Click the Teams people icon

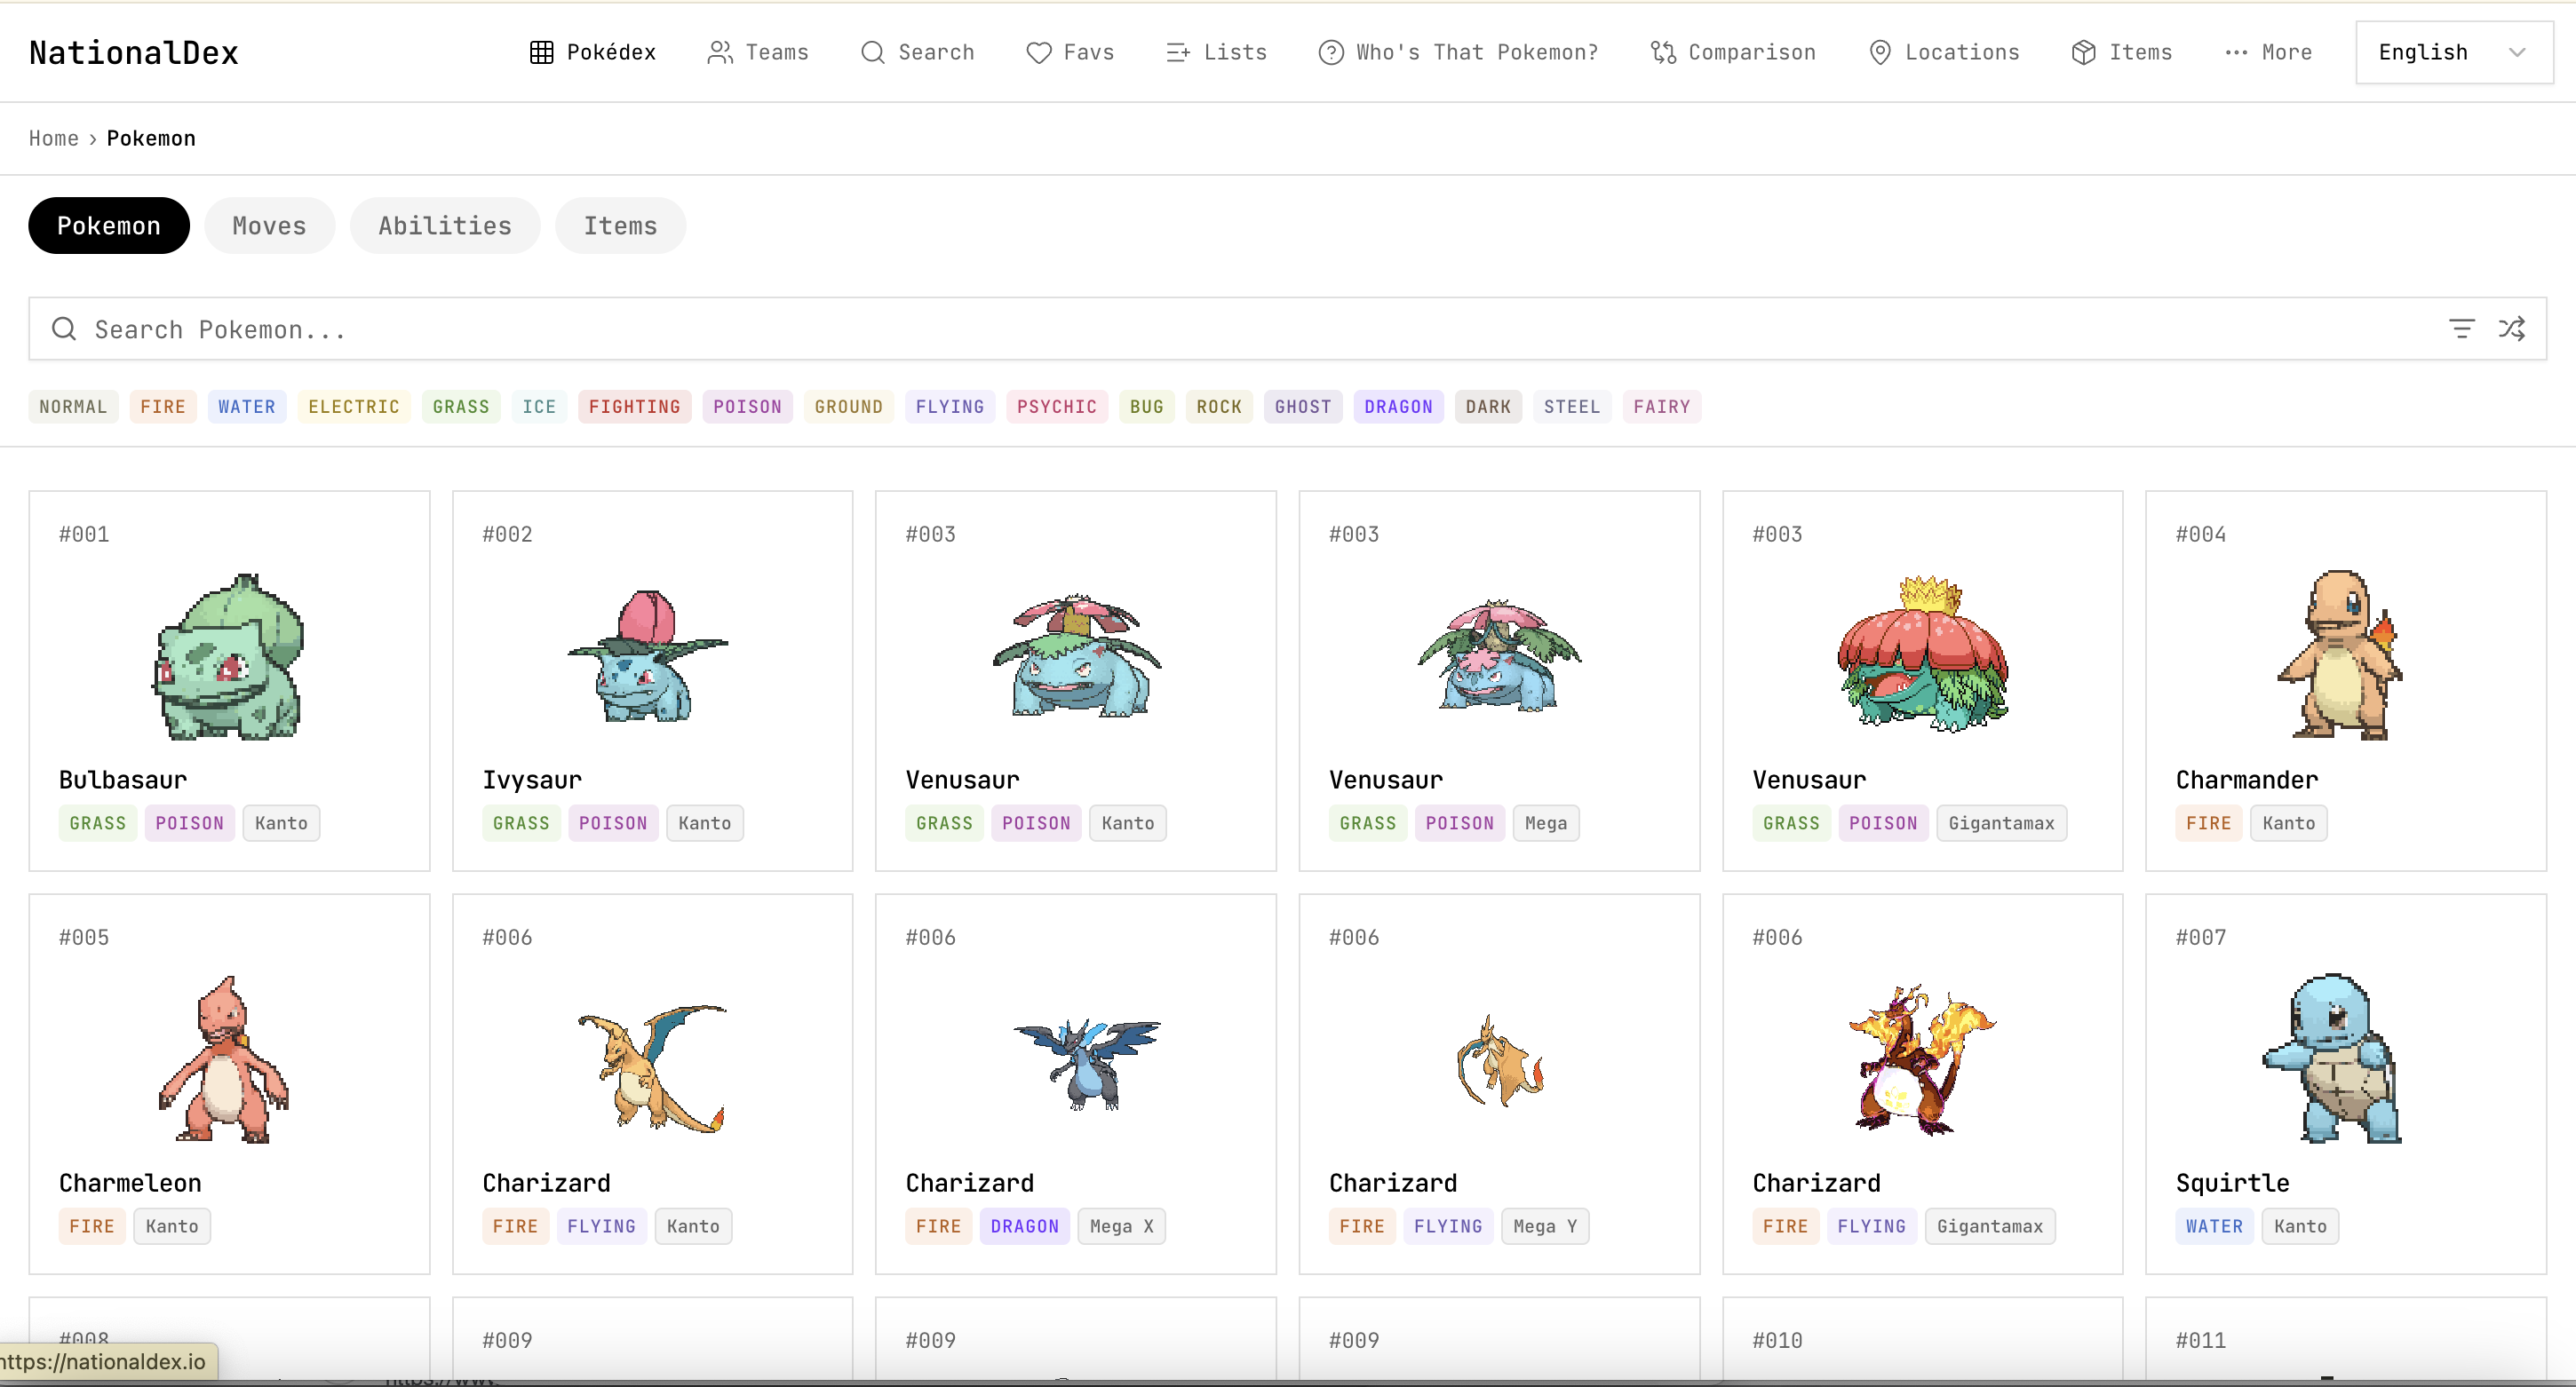tap(720, 52)
